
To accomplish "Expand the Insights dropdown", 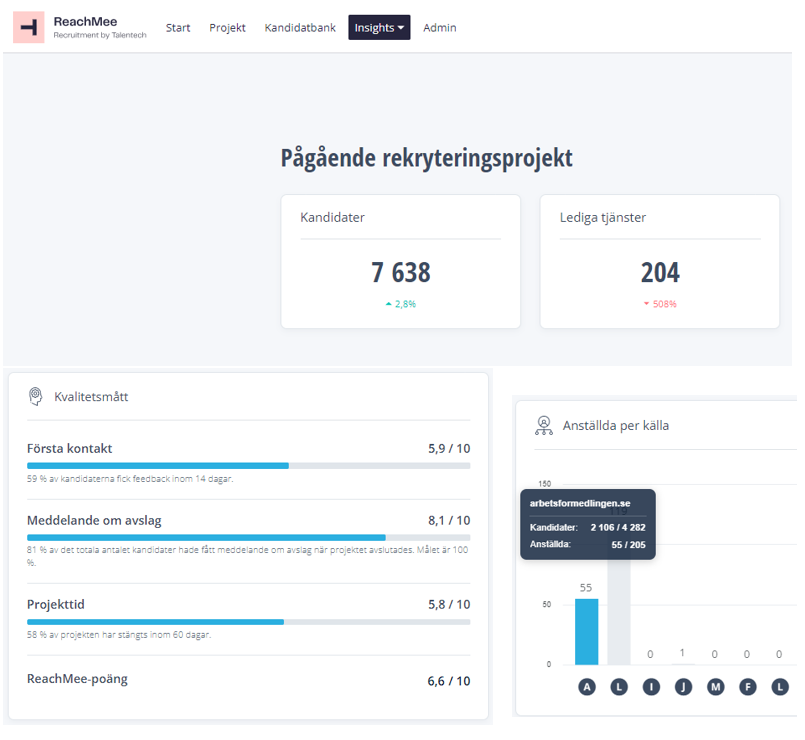I will tap(379, 28).
